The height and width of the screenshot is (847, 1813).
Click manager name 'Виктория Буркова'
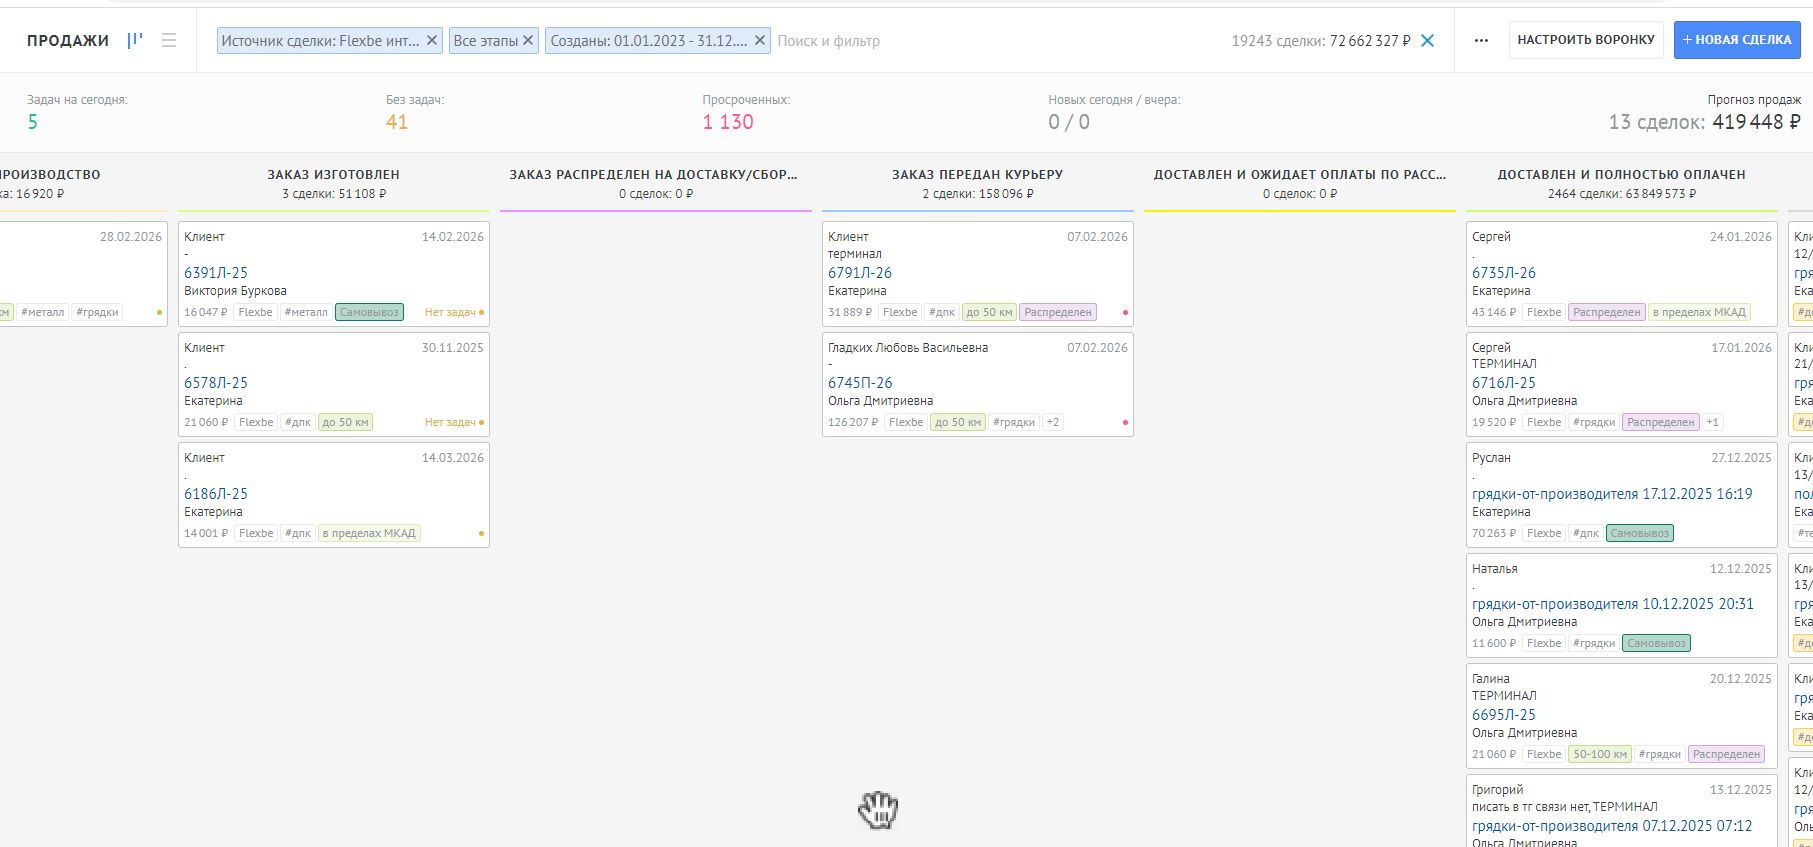(x=235, y=291)
